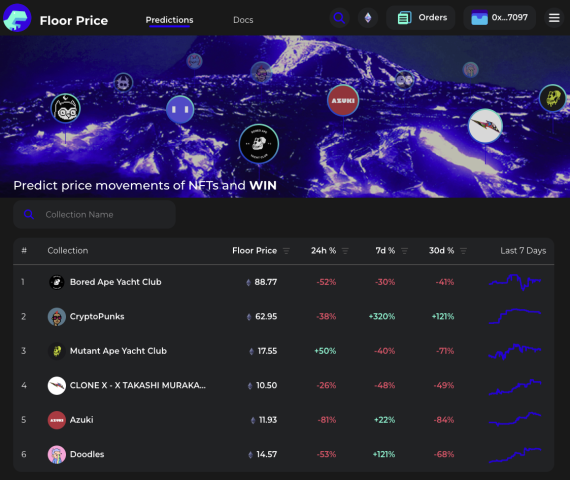The height and width of the screenshot is (480, 570).
Task: Click floor price 62.95
Action: coord(266,317)
